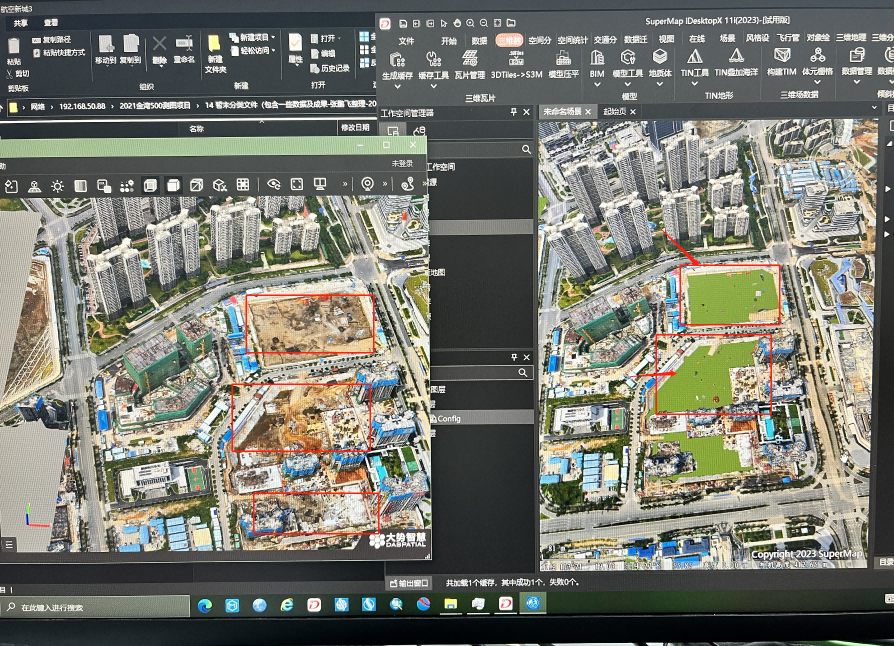Expand the 生成缓存 dropdown arrow
Screen dimensions: 894x646
(397, 87)
